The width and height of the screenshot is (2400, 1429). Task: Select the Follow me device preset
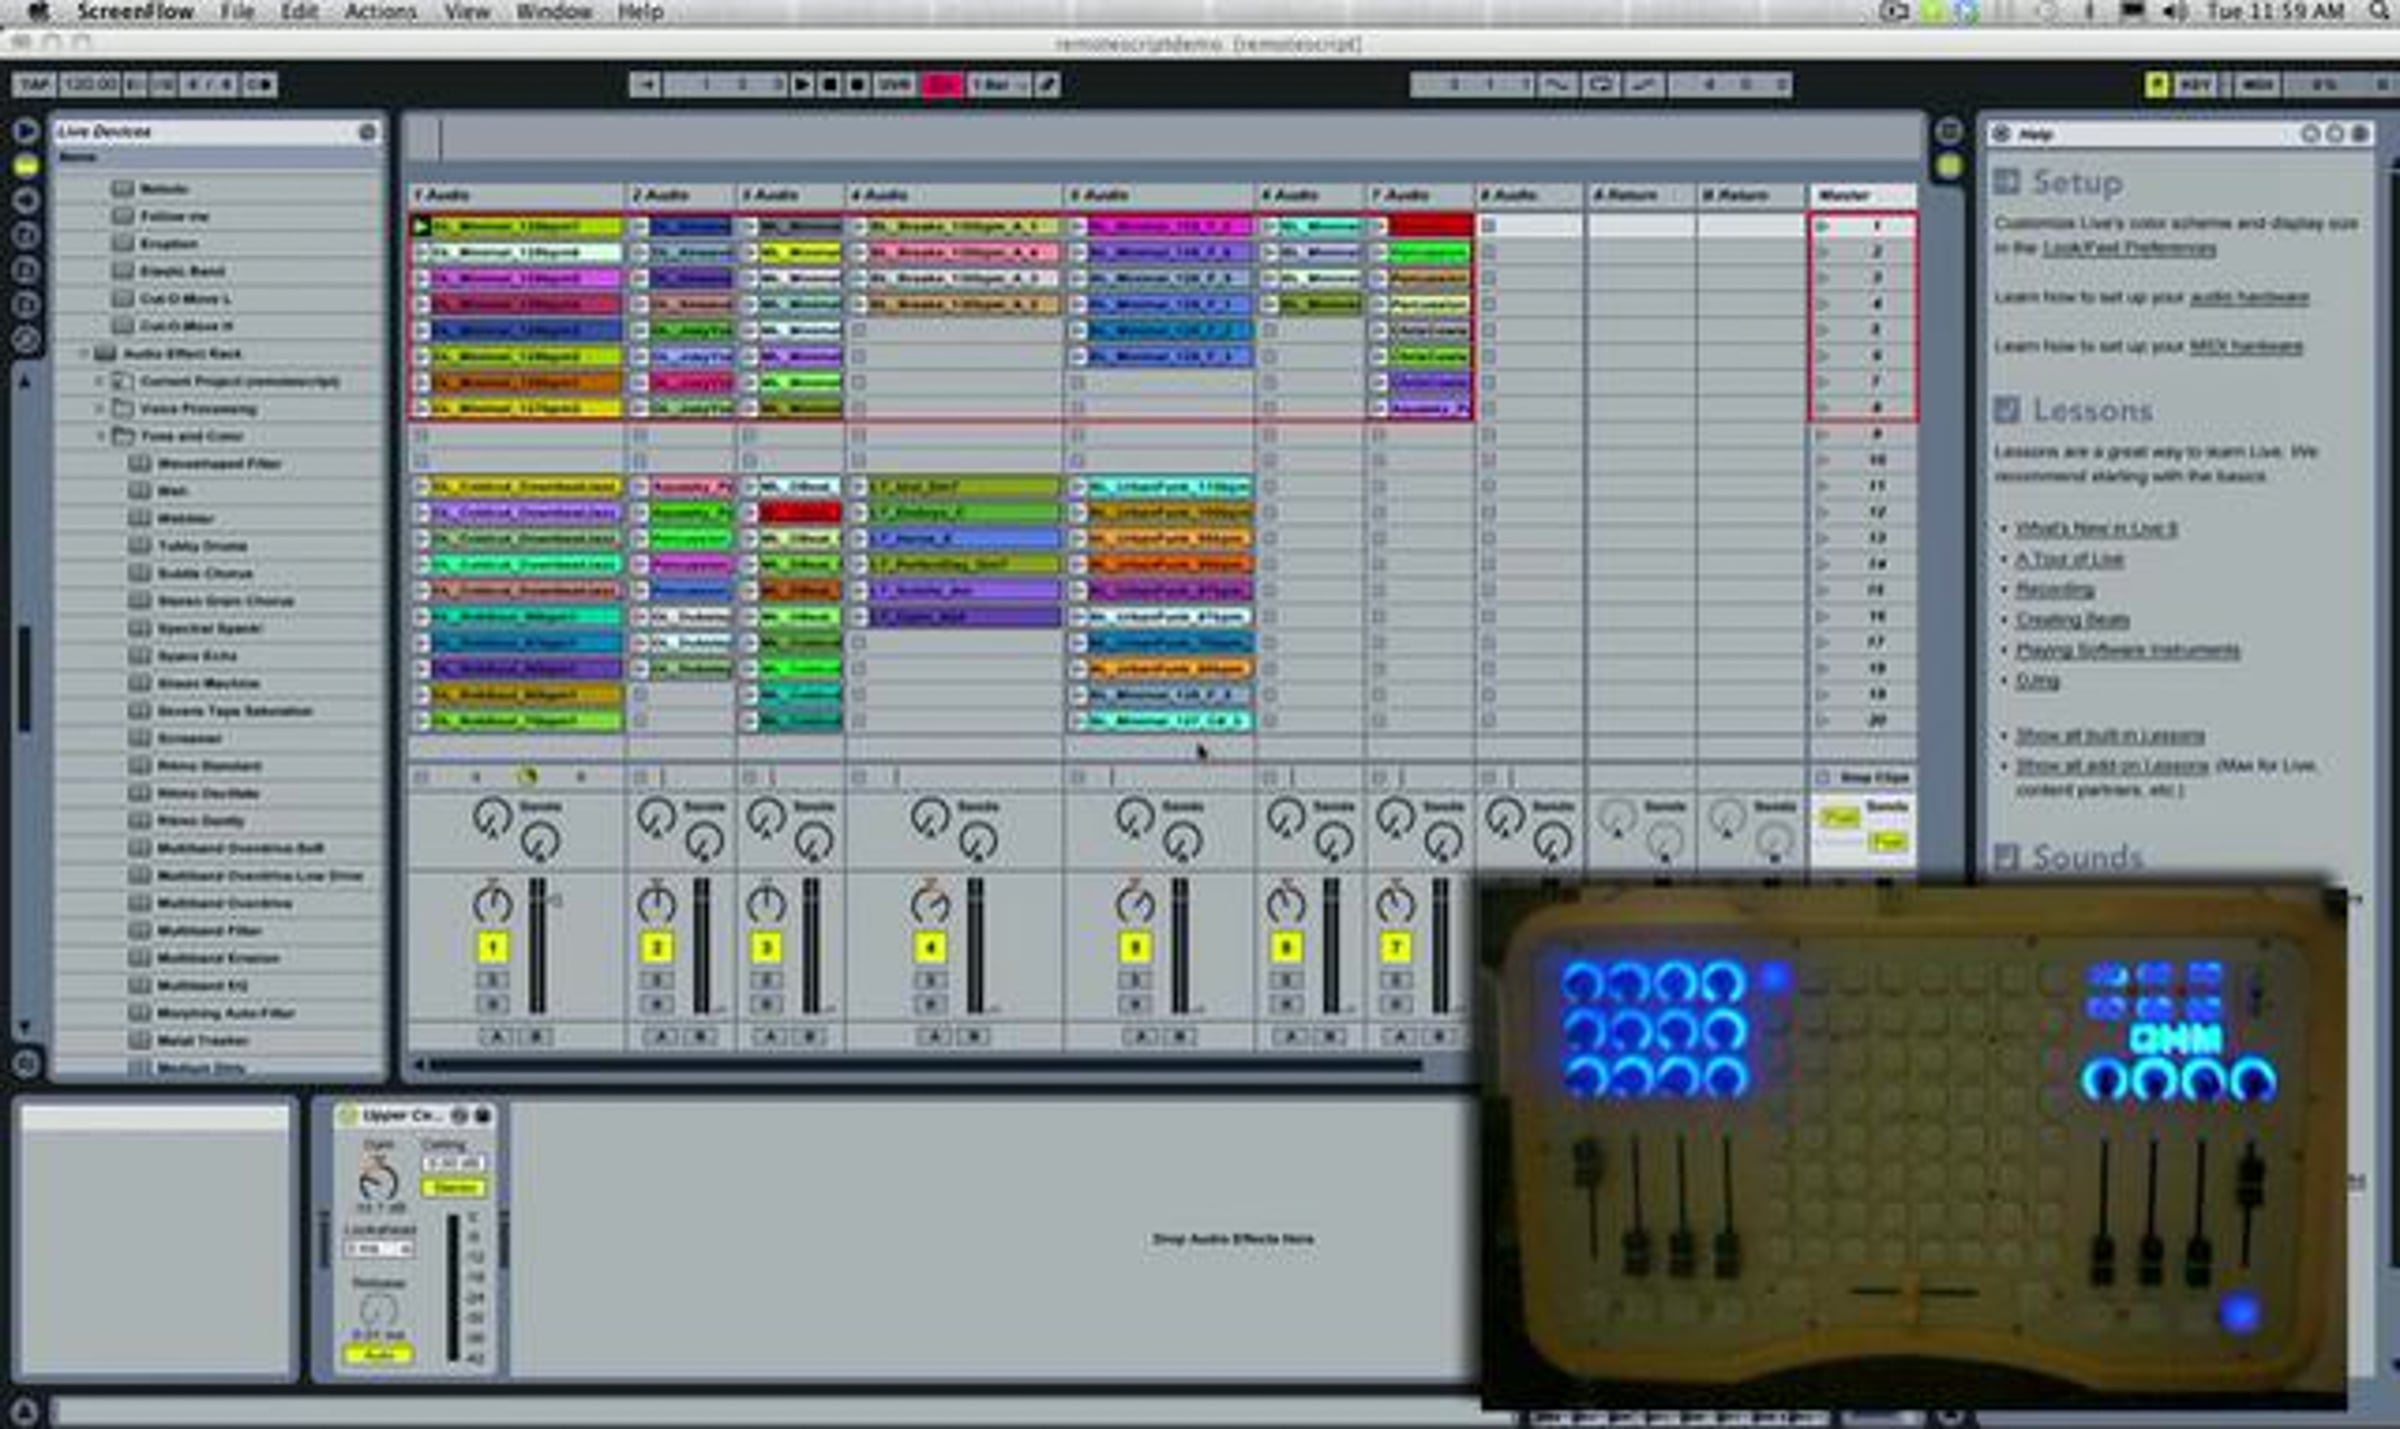pos(175,216)
